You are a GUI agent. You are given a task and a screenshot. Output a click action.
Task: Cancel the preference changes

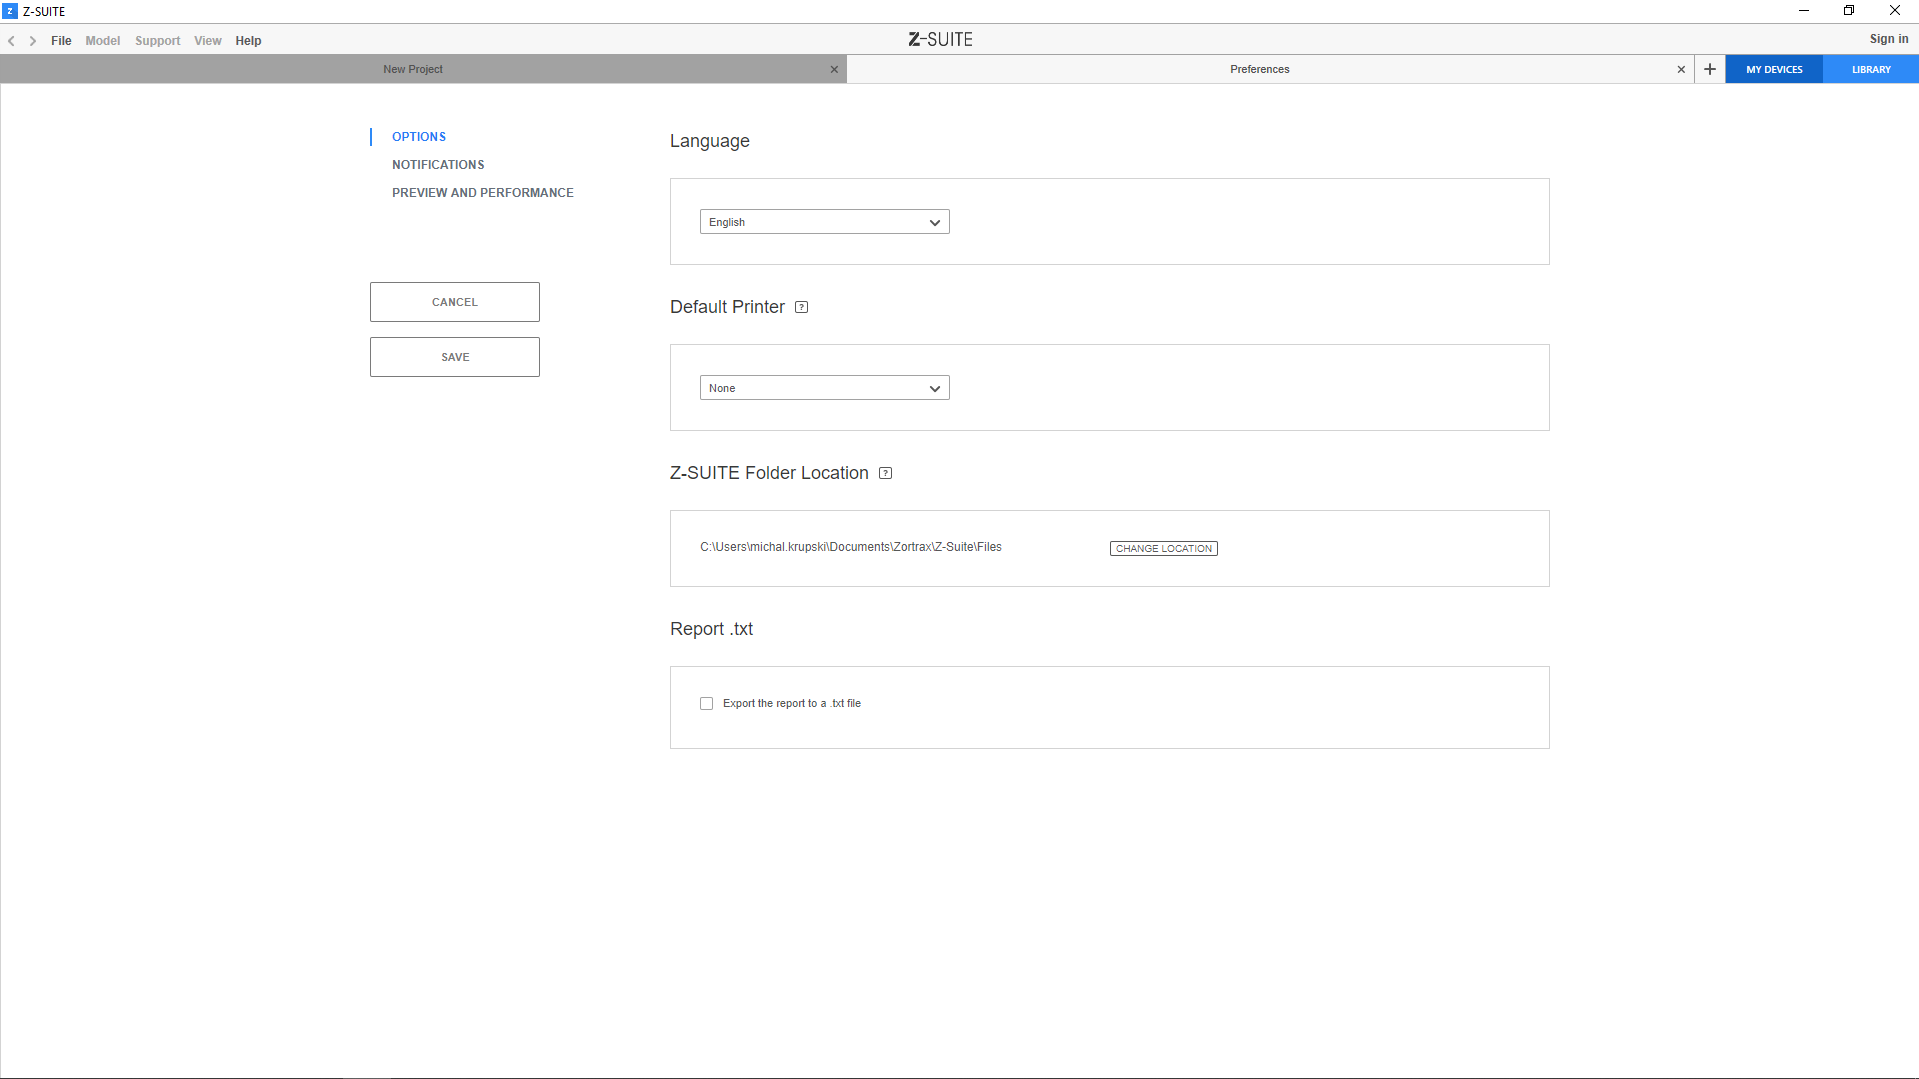click(x=454, y=302)
